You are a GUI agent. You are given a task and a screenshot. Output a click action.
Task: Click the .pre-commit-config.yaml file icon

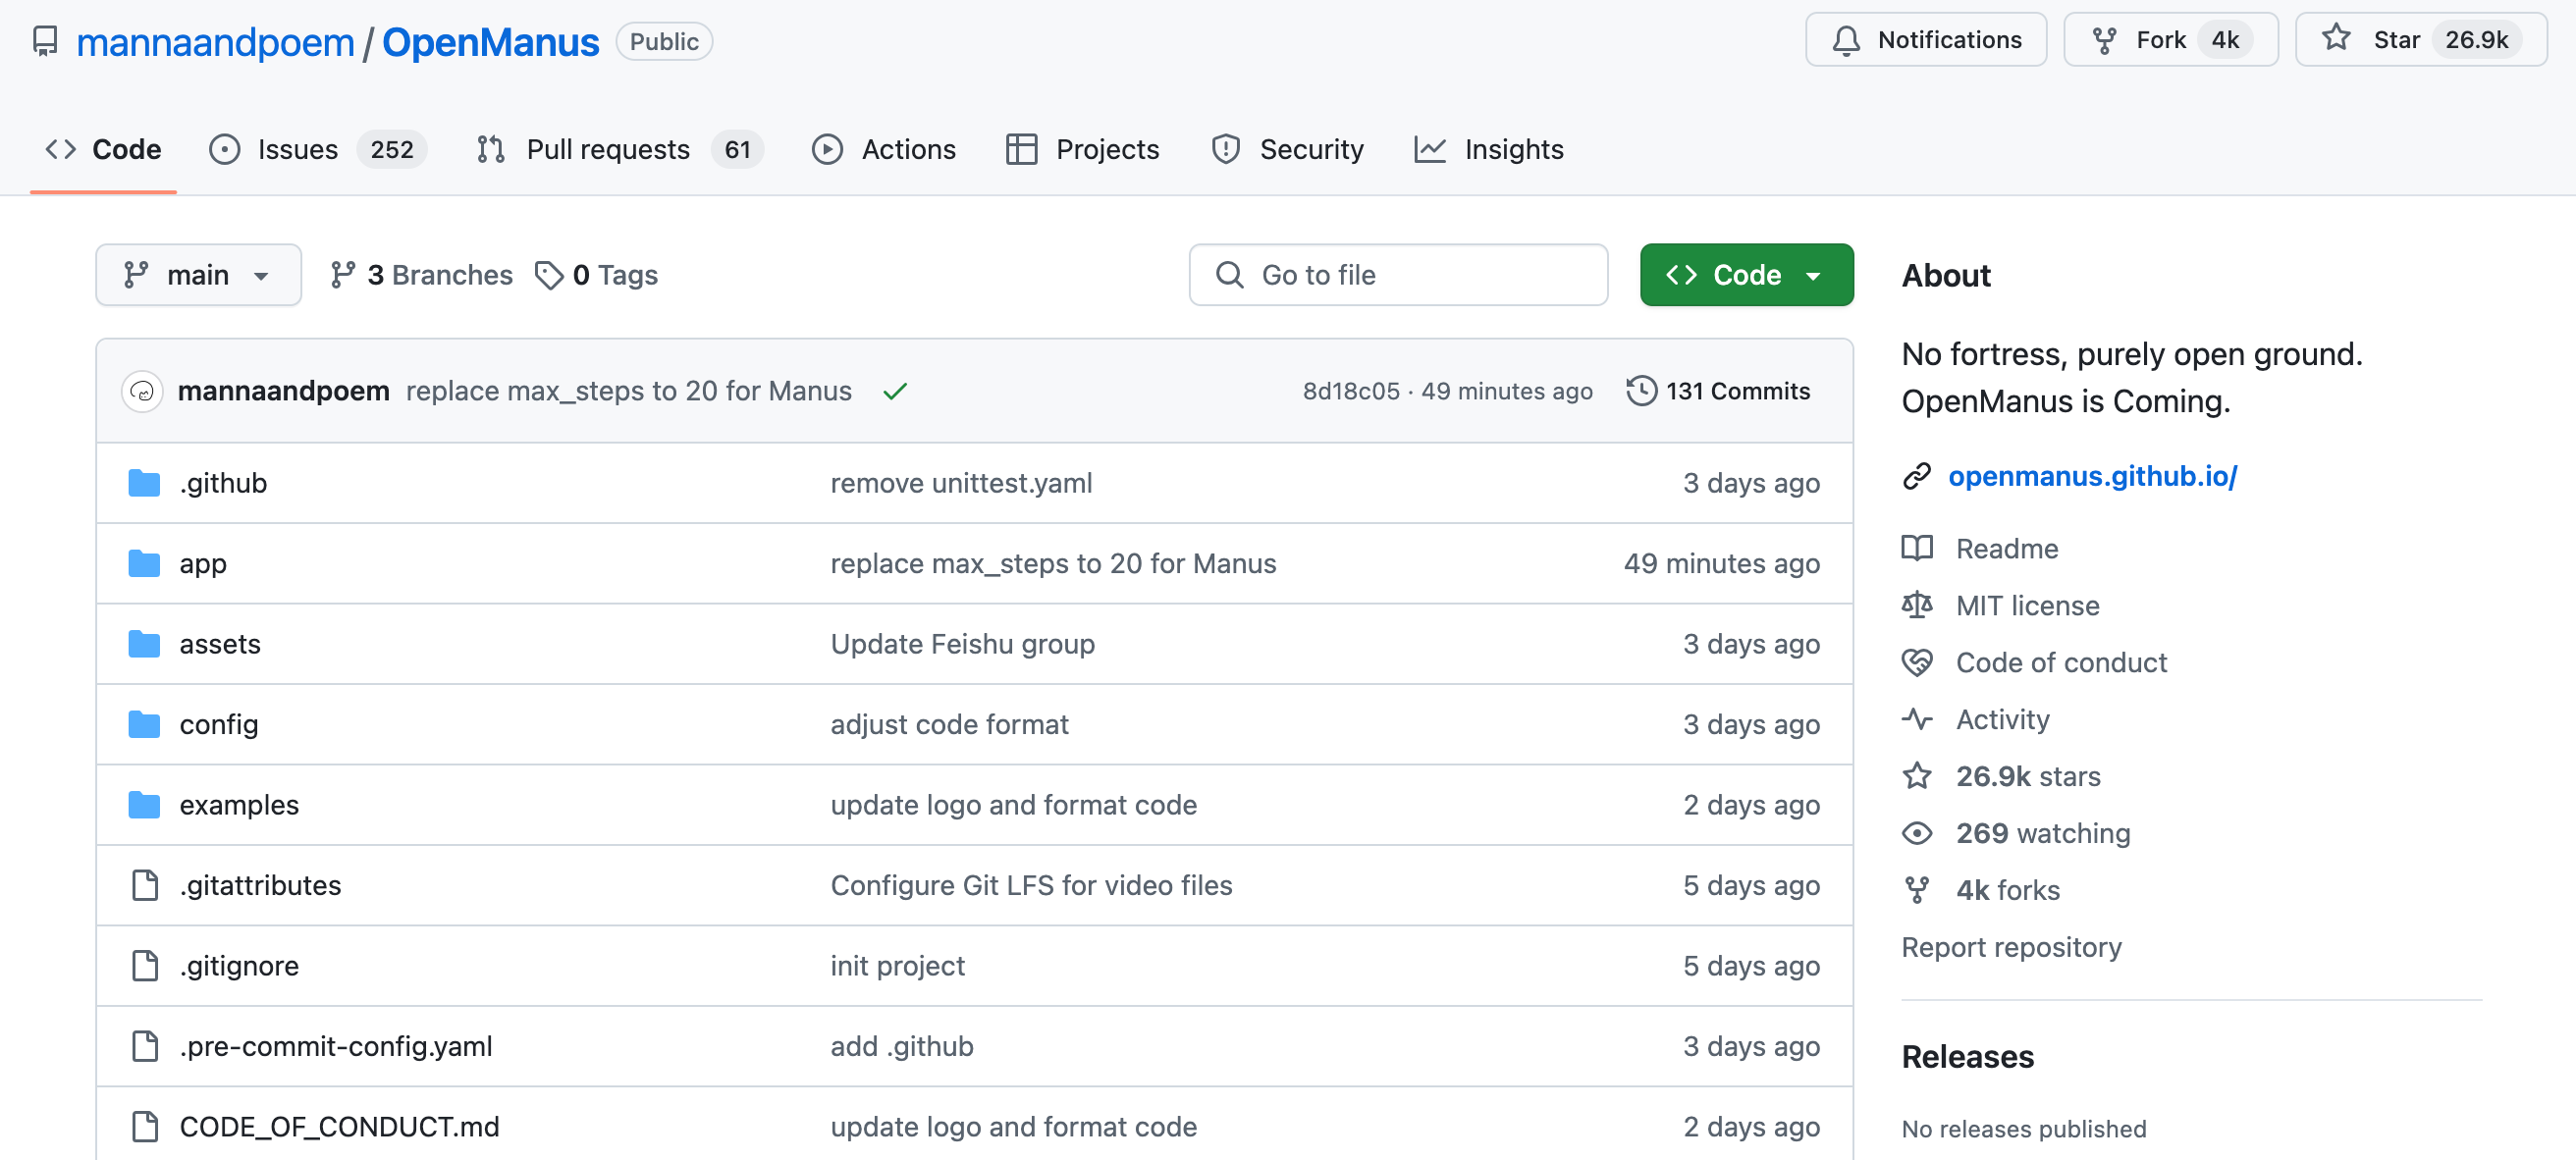[145, 1046]
